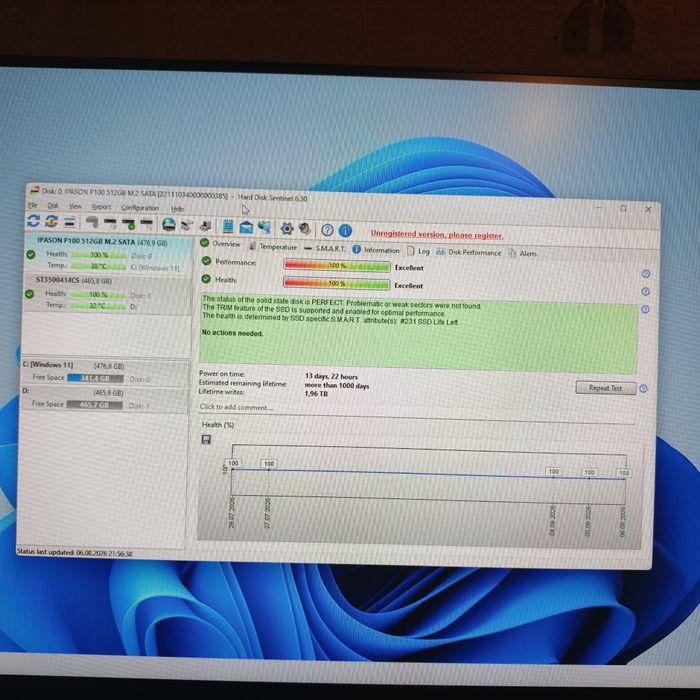Click graph point for 06.08.2026
The width and height of the screenshot is (700, 700).
click(x=624, y=479)
